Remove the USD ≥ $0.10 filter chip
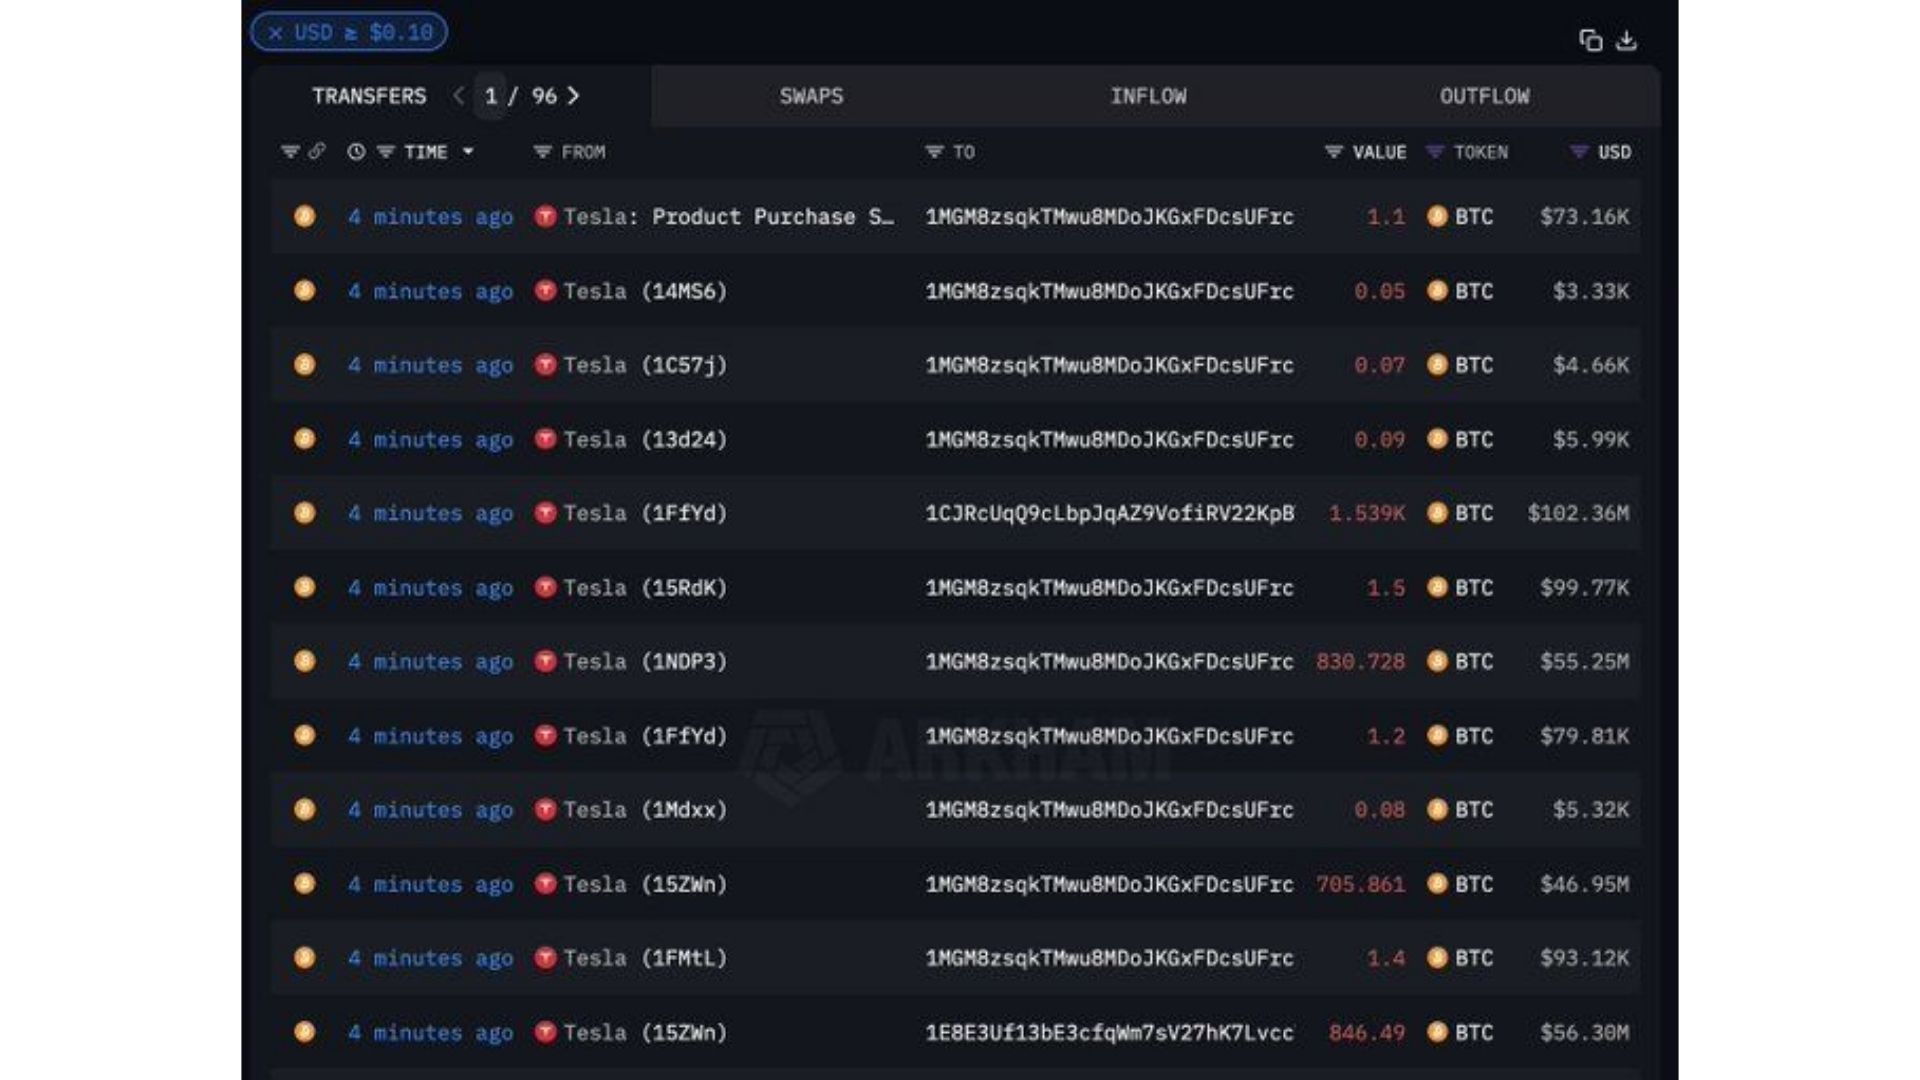1920x1080 pixels. 274,32
